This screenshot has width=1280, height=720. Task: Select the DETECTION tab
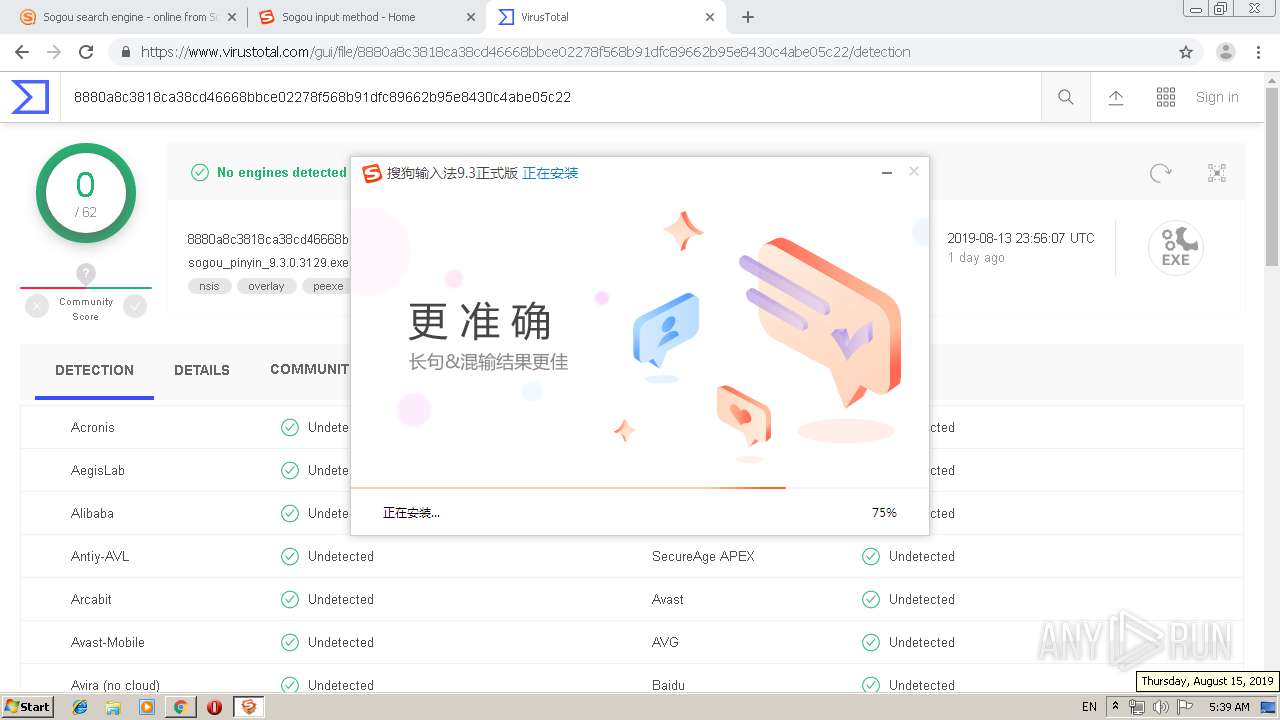pyautogui.click(x=94, y=370)
